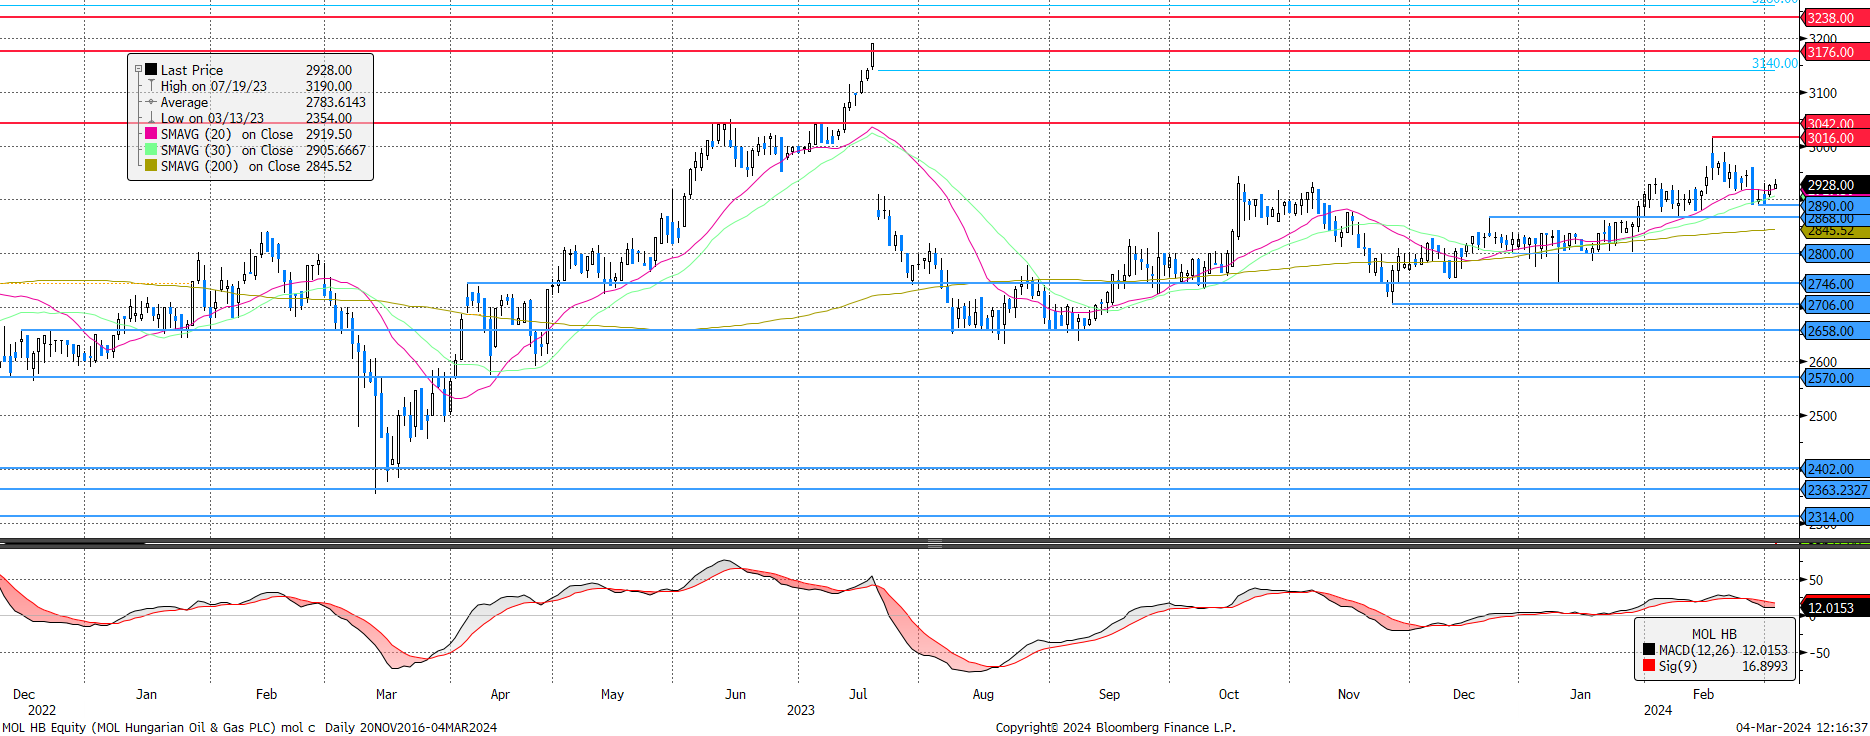Click the red 3016.00 price level tag
The width and height of the screenshot is (1870, 736).
click(1834, 138)
